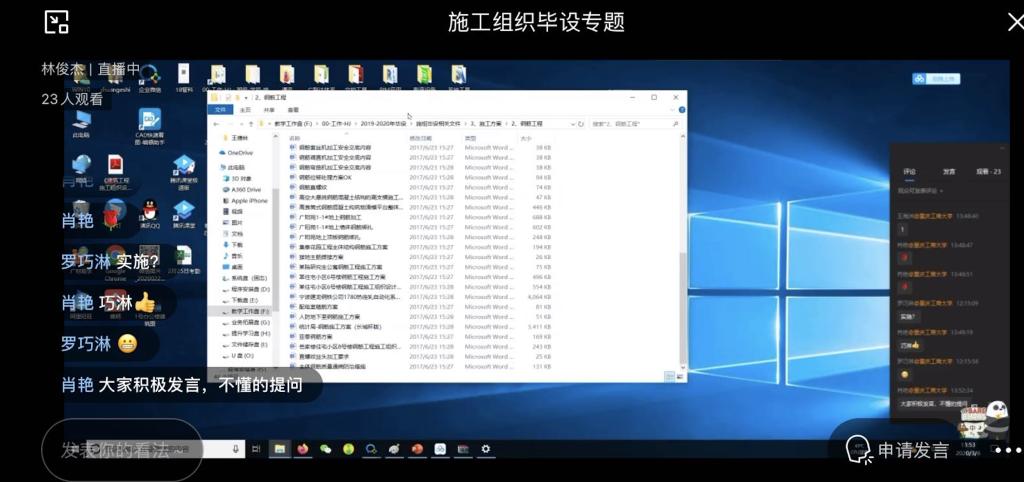Click OneDrive in the navigation pane
Viewport: 1024px width, 482px height.
(240, 153)
